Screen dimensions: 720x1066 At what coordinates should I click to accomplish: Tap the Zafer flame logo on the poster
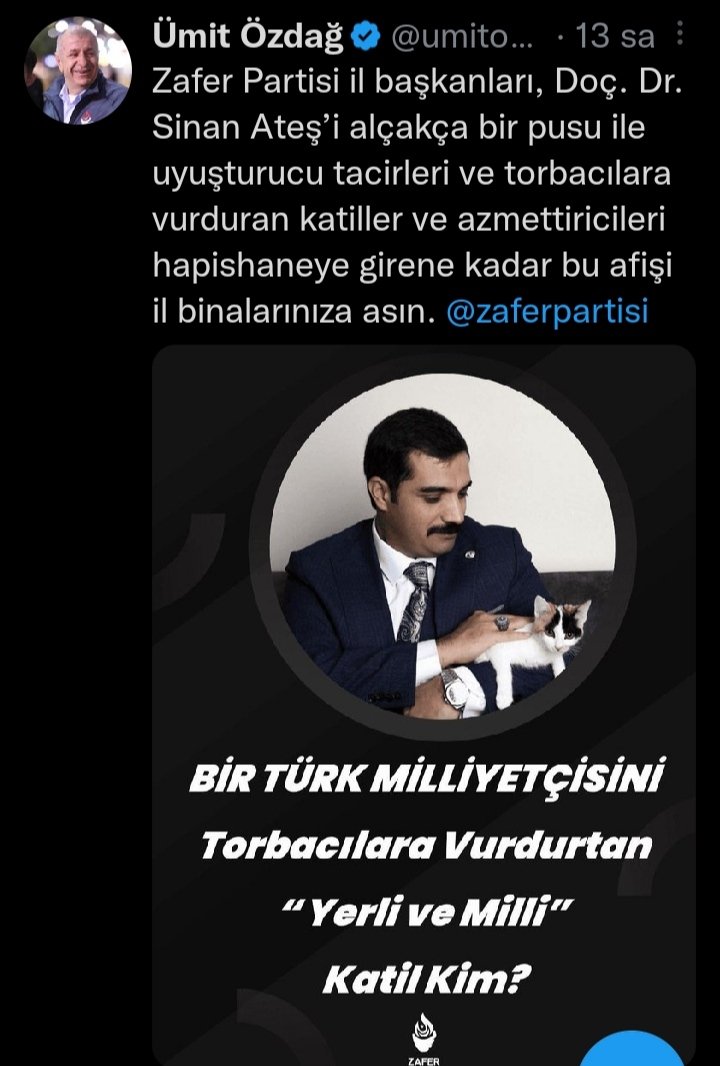424,1038
